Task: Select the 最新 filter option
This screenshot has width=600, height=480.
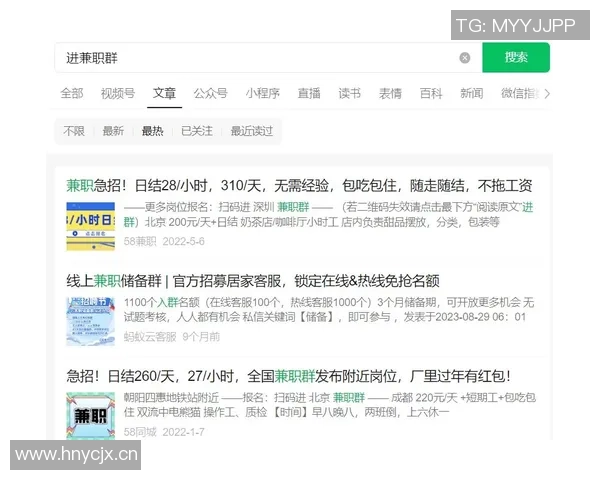Action: point(113,131)
